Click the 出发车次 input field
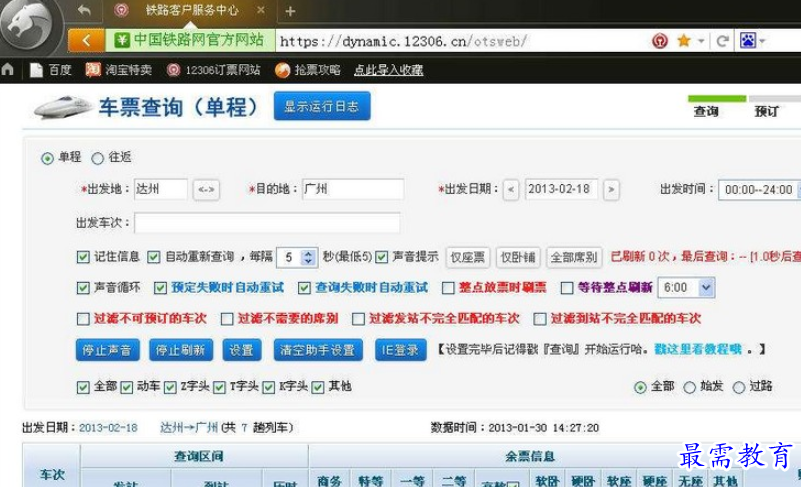Viewport: 801px width, 487px height. [267, 223]
